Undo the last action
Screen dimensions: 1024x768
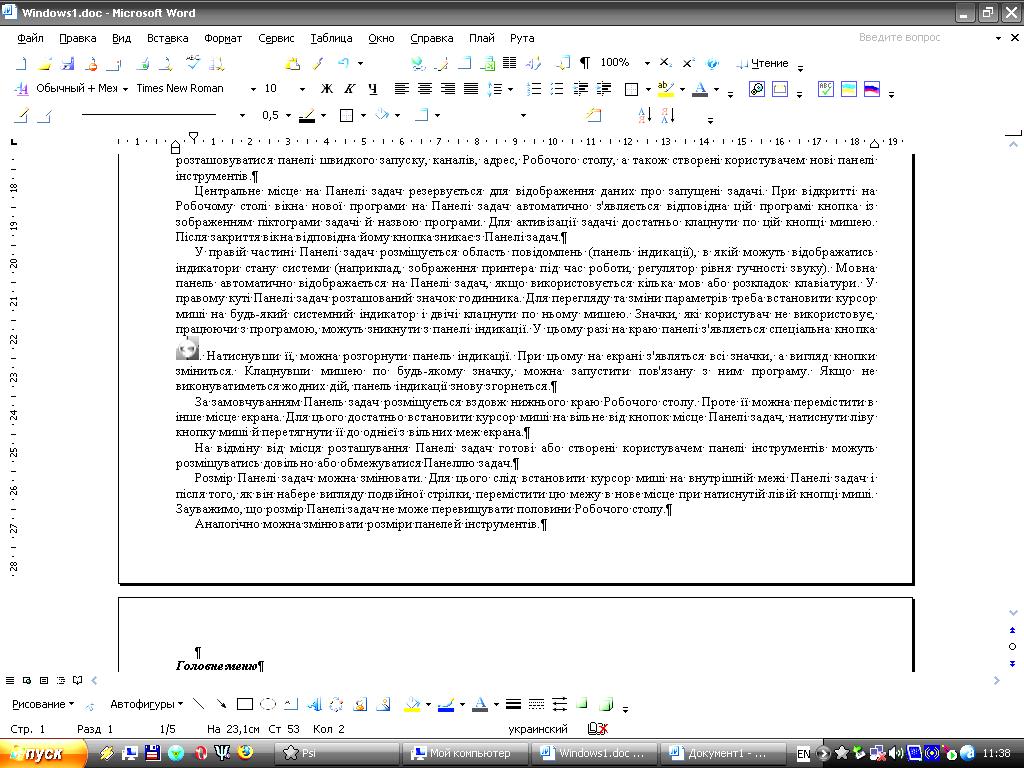point(344,63)
